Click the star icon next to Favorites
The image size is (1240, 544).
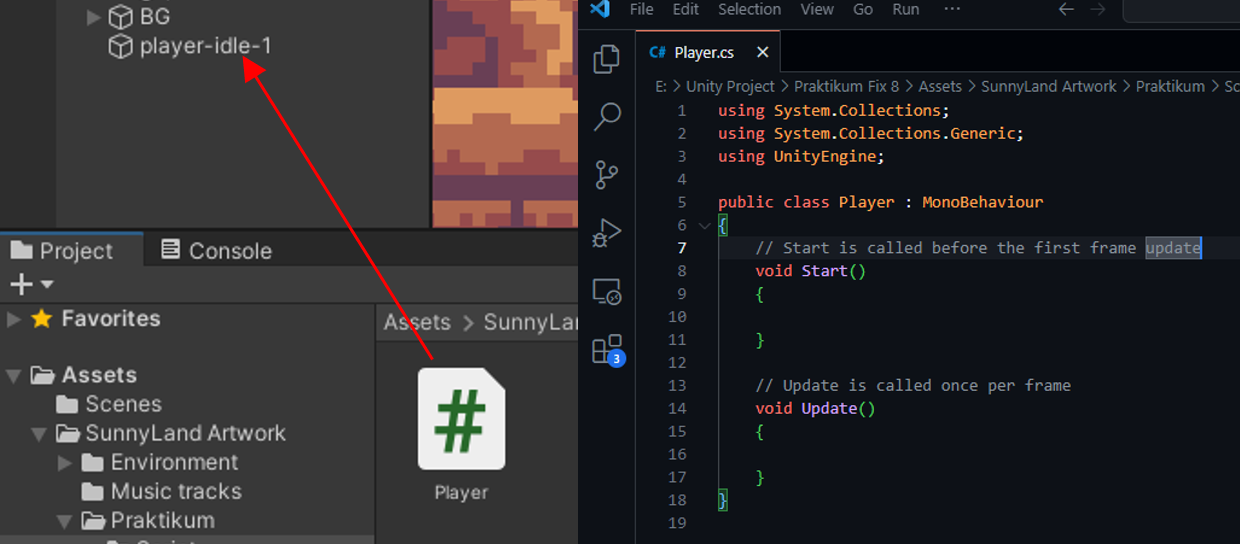(x=41, y=319)
